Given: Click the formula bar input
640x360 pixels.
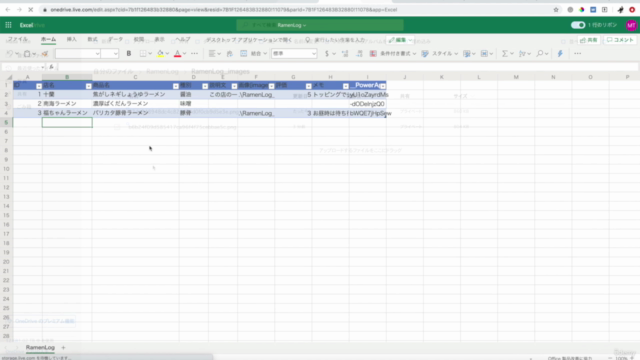Looking at the screenshot, I should click(348, 67).
